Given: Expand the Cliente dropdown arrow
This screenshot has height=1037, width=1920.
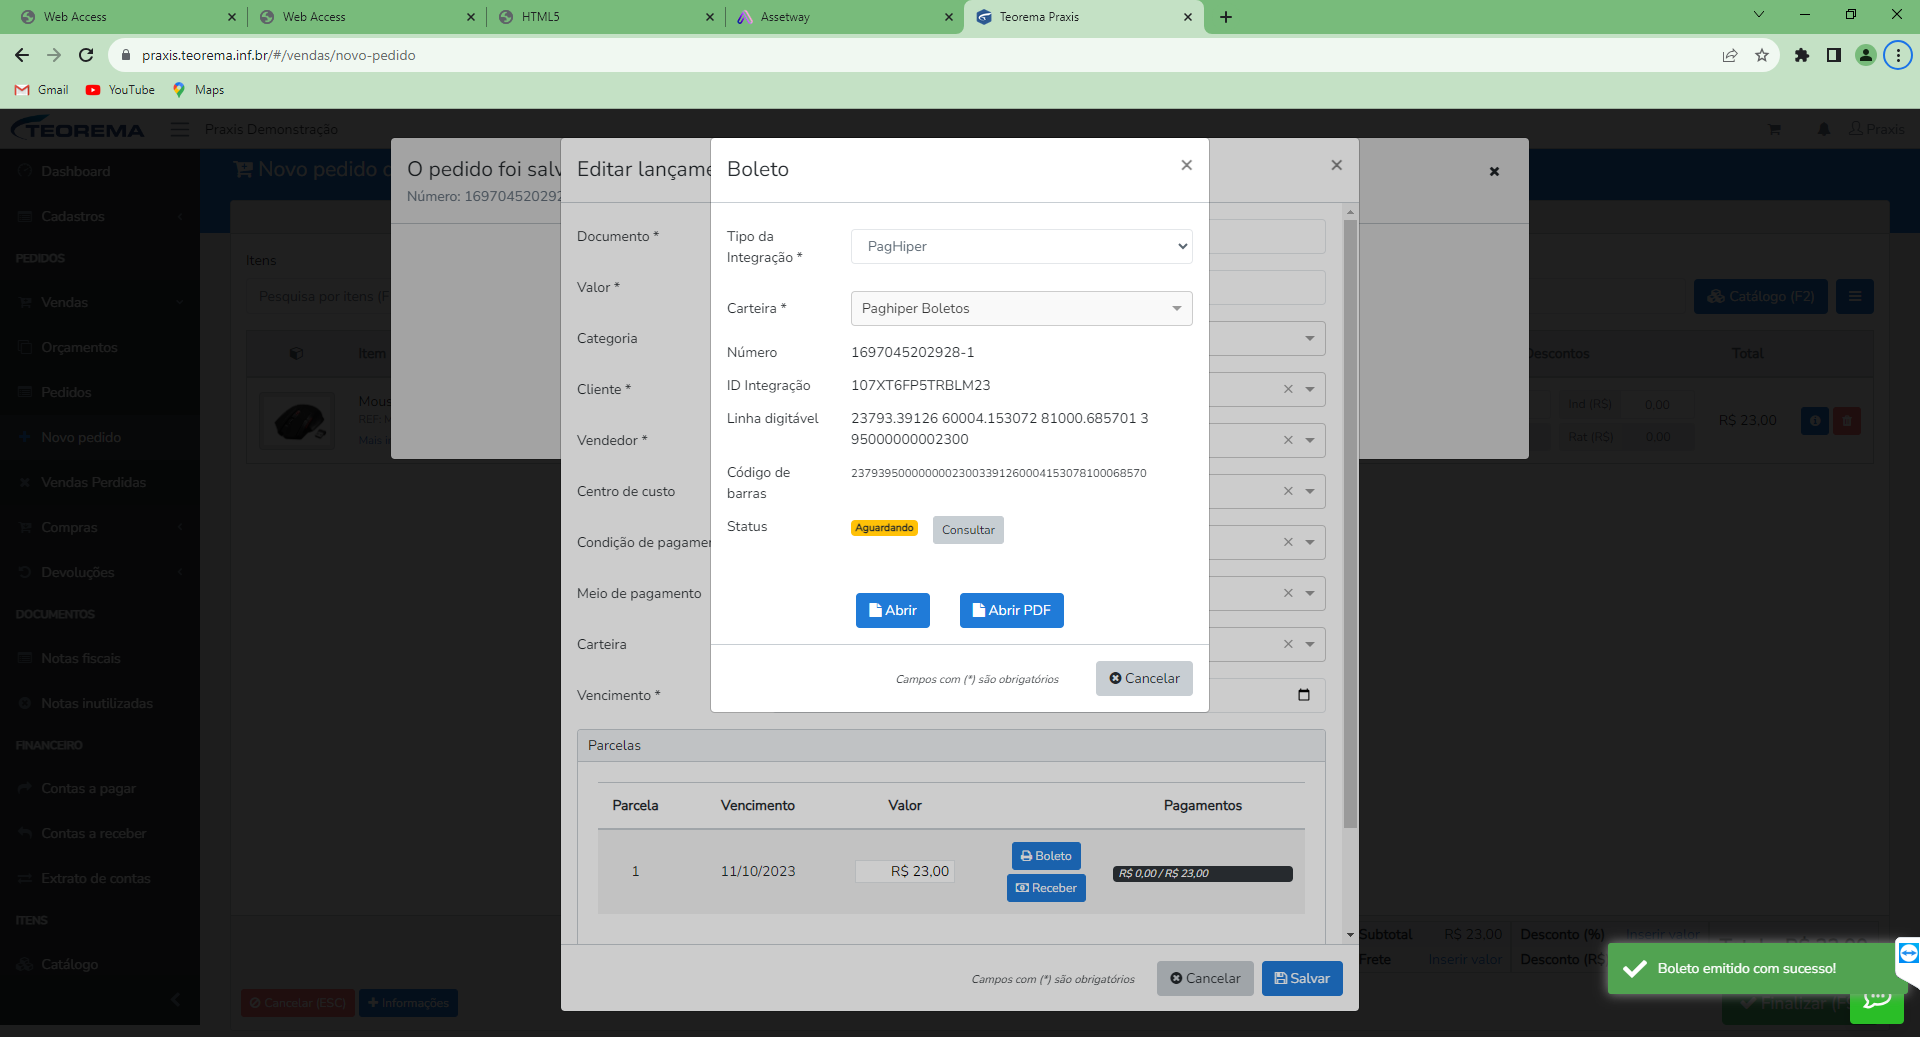Looking at the screenshot, I should point(1310,389).
